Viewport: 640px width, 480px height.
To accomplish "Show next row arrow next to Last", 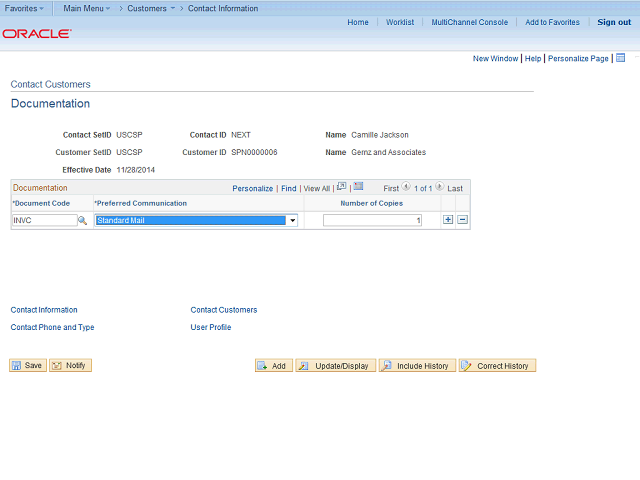I will (439, 187).
